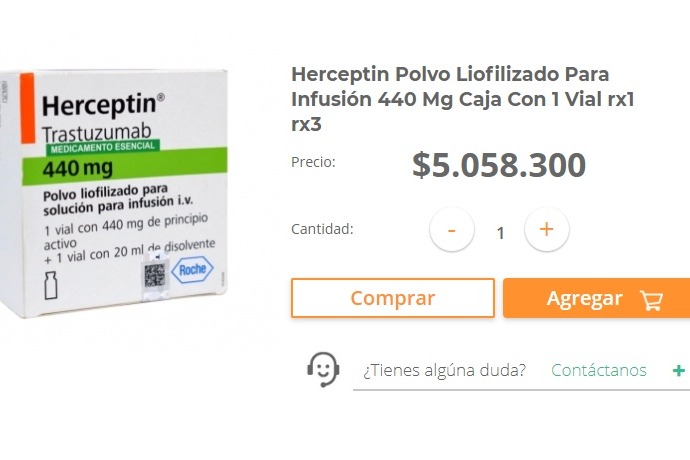The image size is (690, 460).
Task: Click the Comprar button
Action: 393,298
